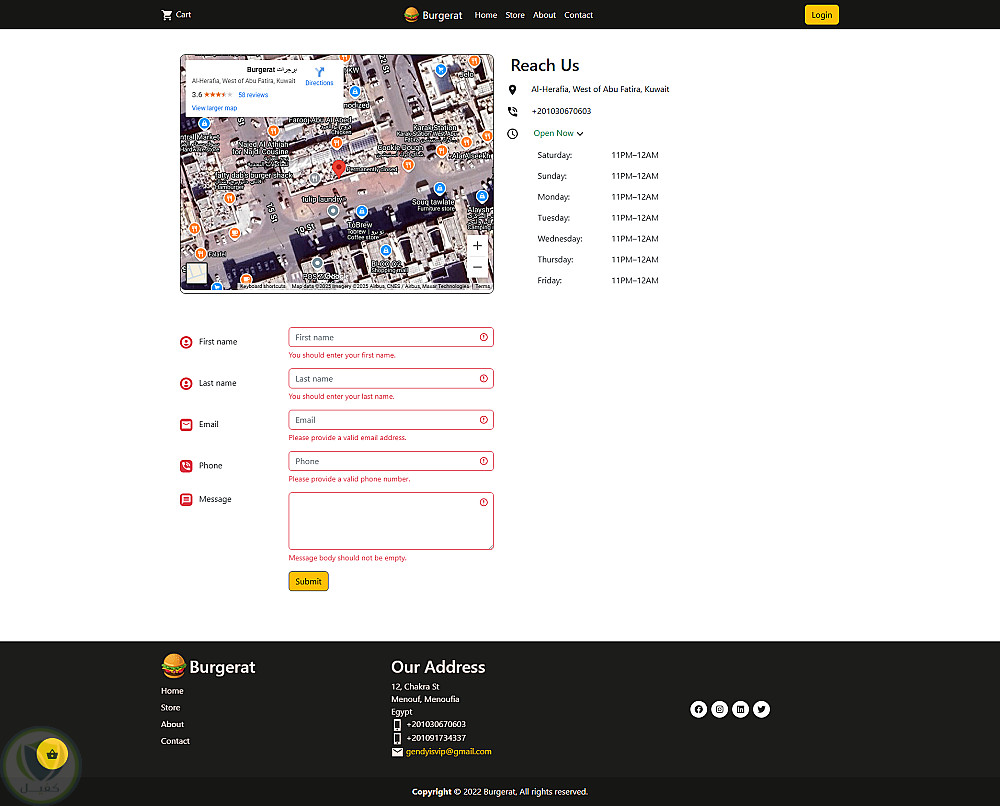Screen dimensions: 1000x806
Task: Click the mobile icon beside +201091734337
Action: tap(397, 738)
